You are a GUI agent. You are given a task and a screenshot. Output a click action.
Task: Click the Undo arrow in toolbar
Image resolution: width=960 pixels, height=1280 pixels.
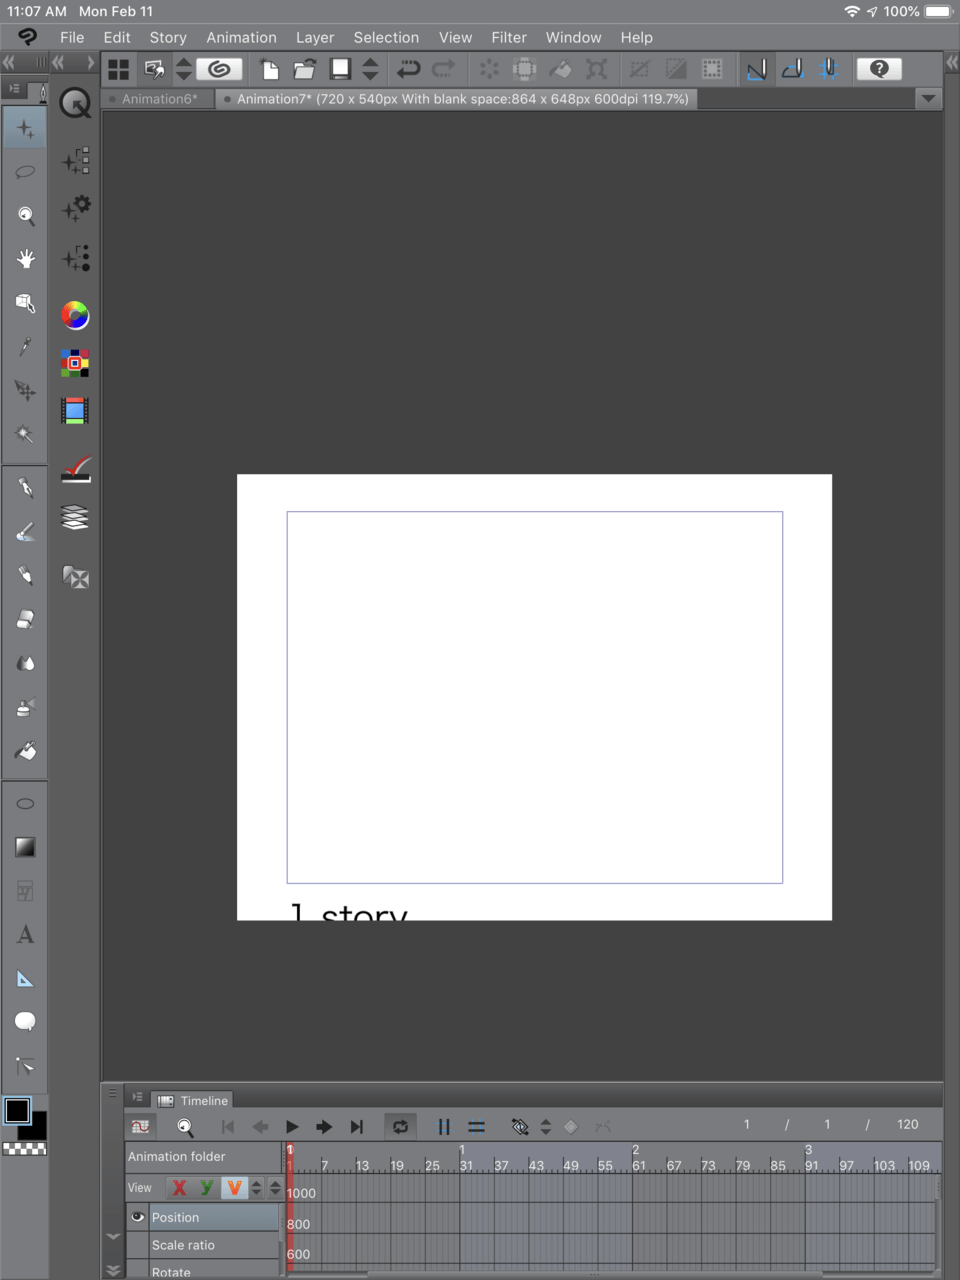point(408,69)
